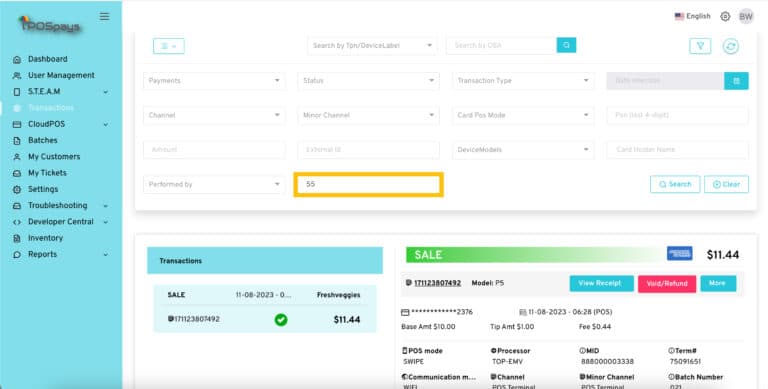
Task: Click the green success checkmark icon
Action: click(x=281, y=319)
